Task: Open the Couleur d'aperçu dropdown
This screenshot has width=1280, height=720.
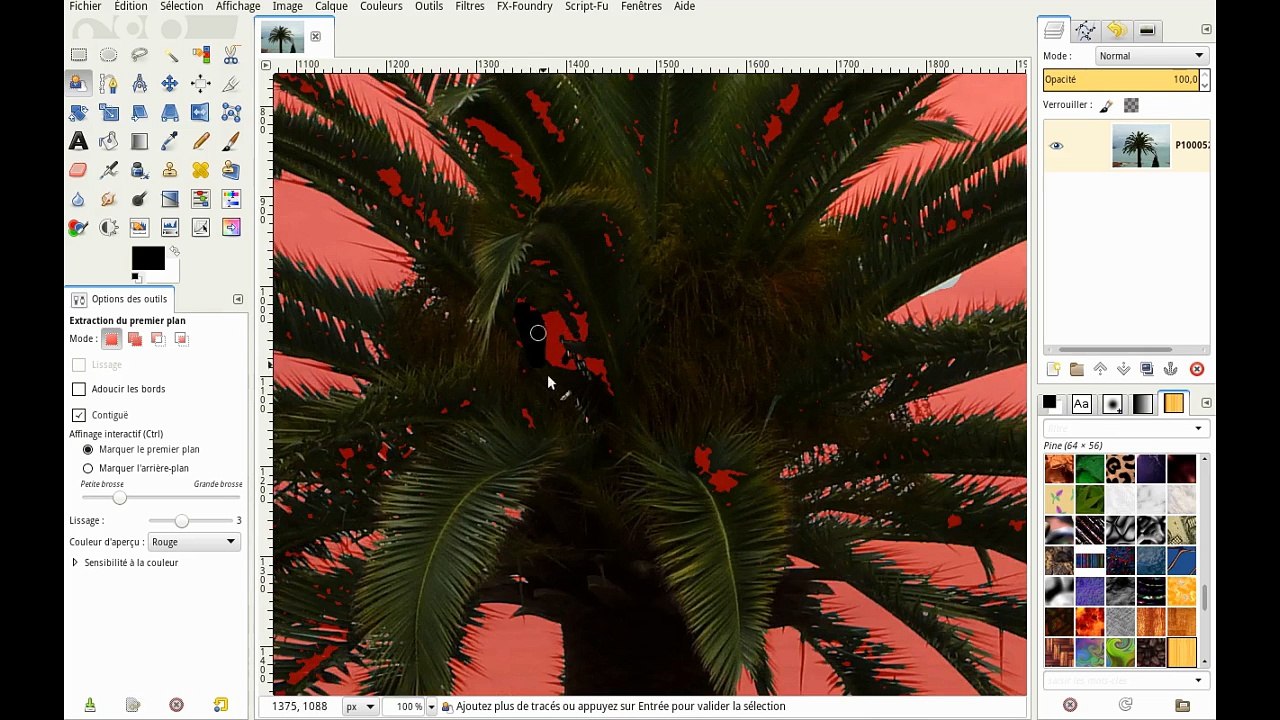Action: point(193,542)
